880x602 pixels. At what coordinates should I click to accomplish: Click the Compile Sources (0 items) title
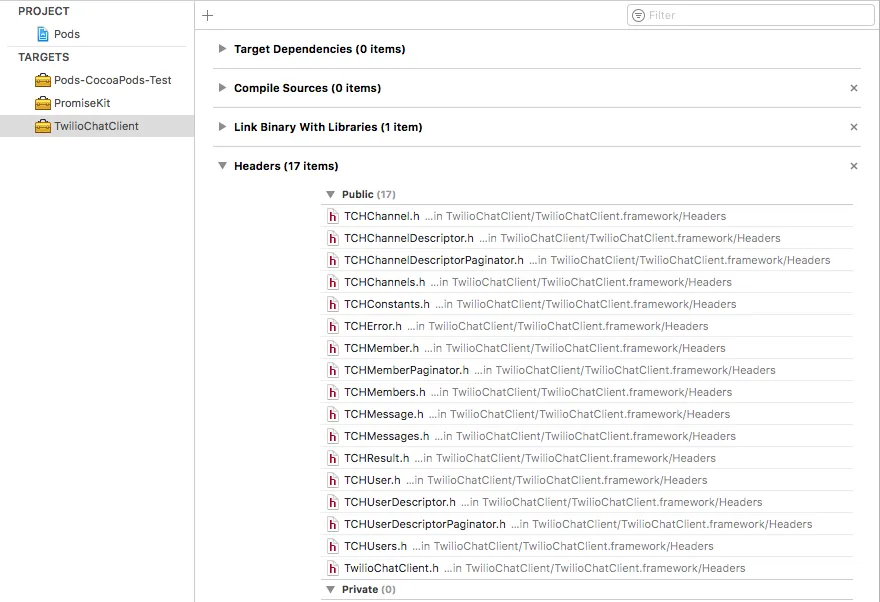pos(308,88)
